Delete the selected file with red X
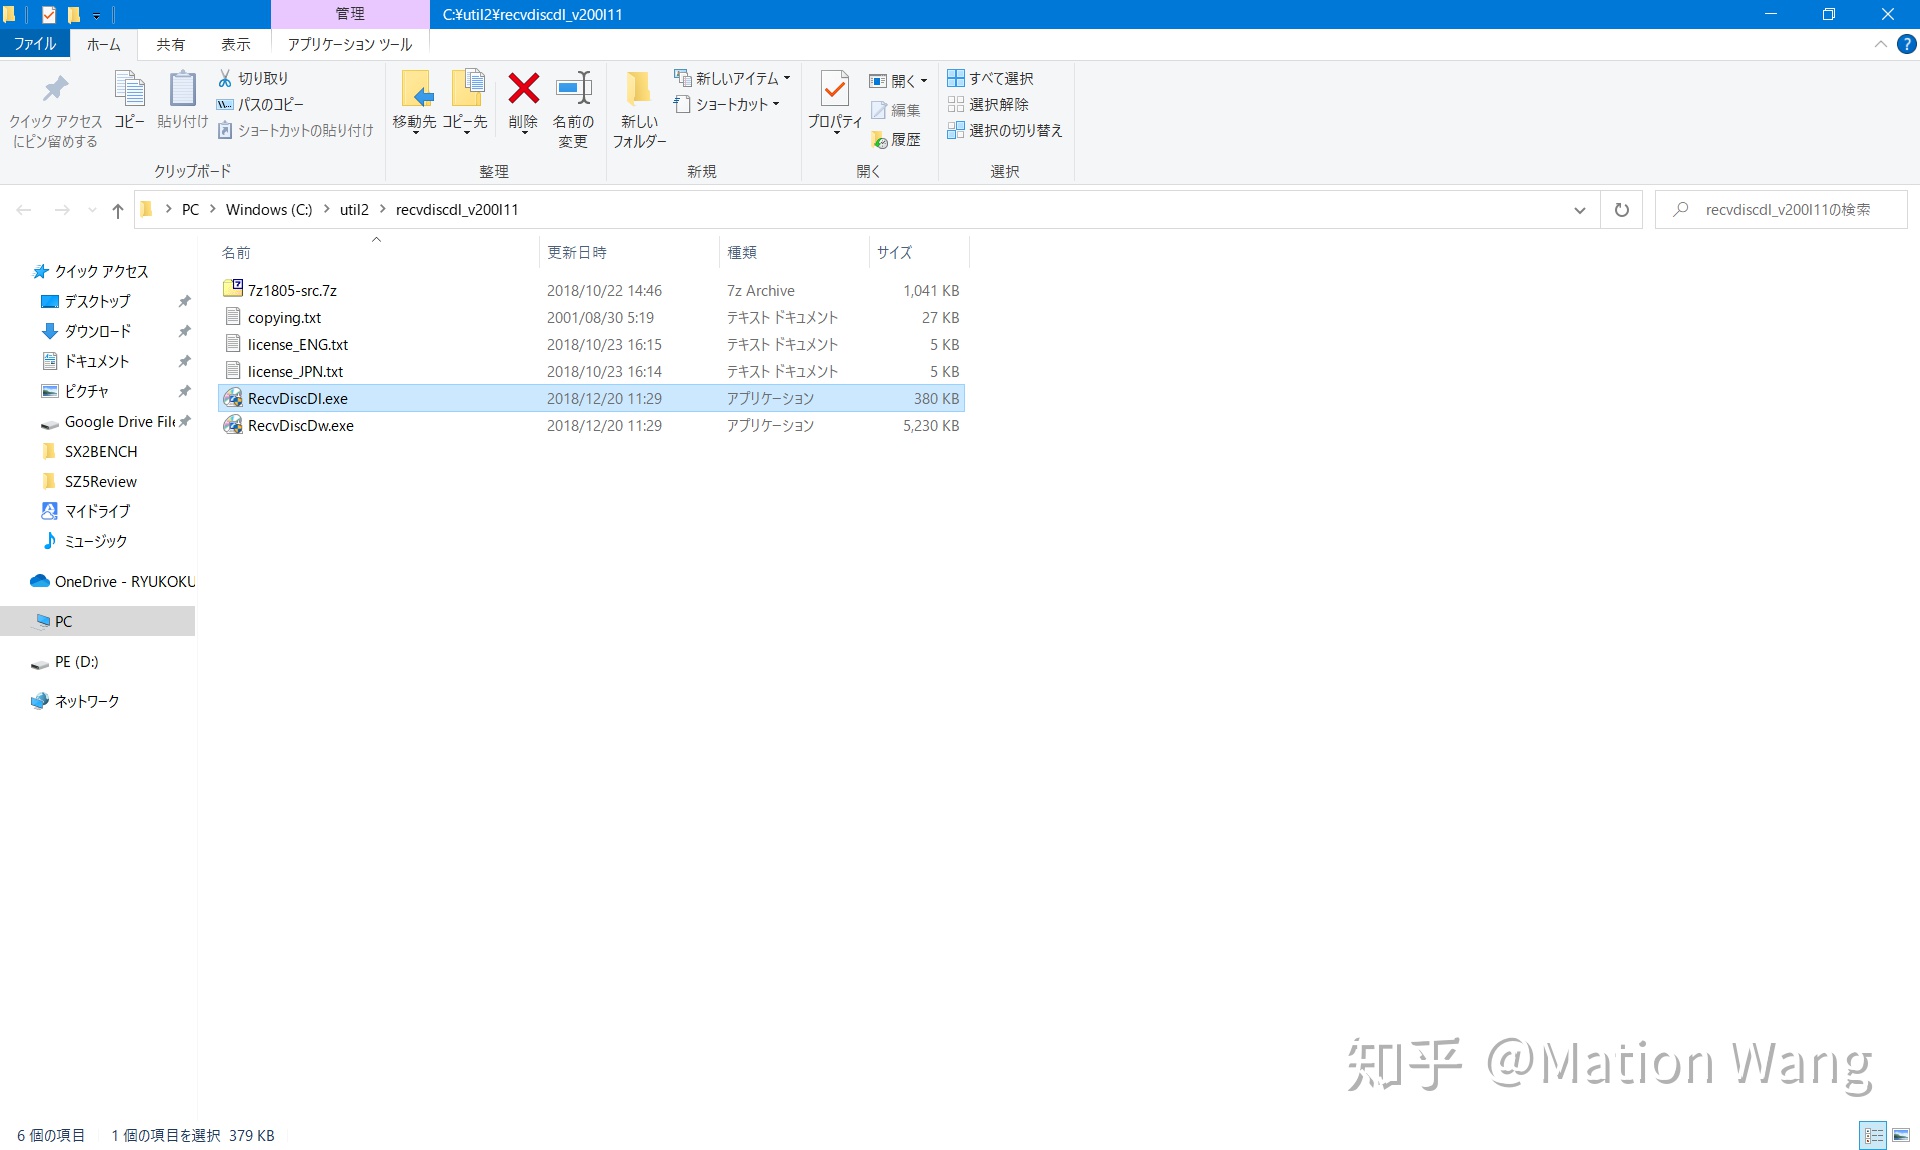Image resolution: width=1920 pixels, height=1150 pixels. pos(523,102)
